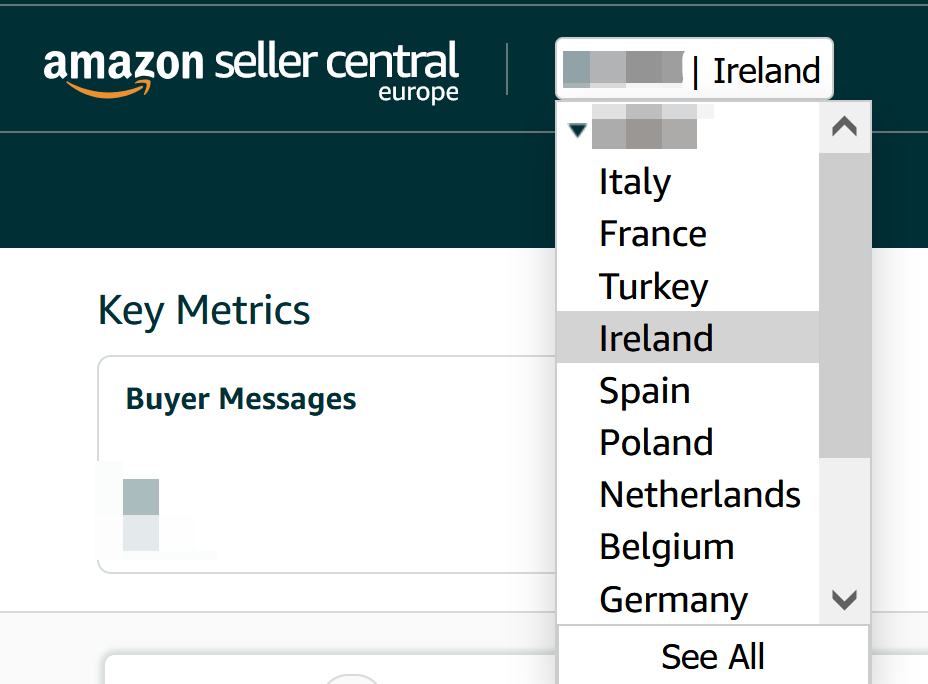Choose Belgium in the marketplace list
This screenshot has width=928, height=684.
coord(667,546)
